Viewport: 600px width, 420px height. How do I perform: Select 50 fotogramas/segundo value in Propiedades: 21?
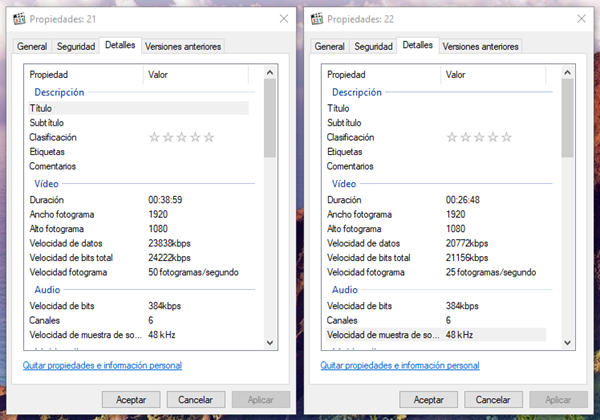tap(193, 272)
